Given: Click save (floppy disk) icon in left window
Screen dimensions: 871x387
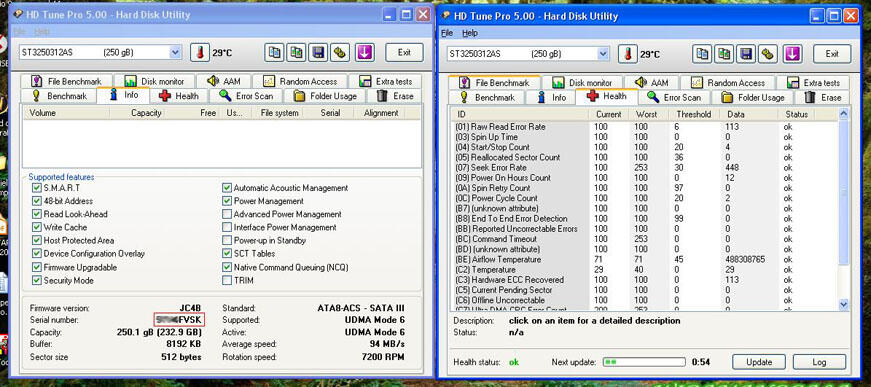Looking at the screenshot, I should (x=319, y=52).
